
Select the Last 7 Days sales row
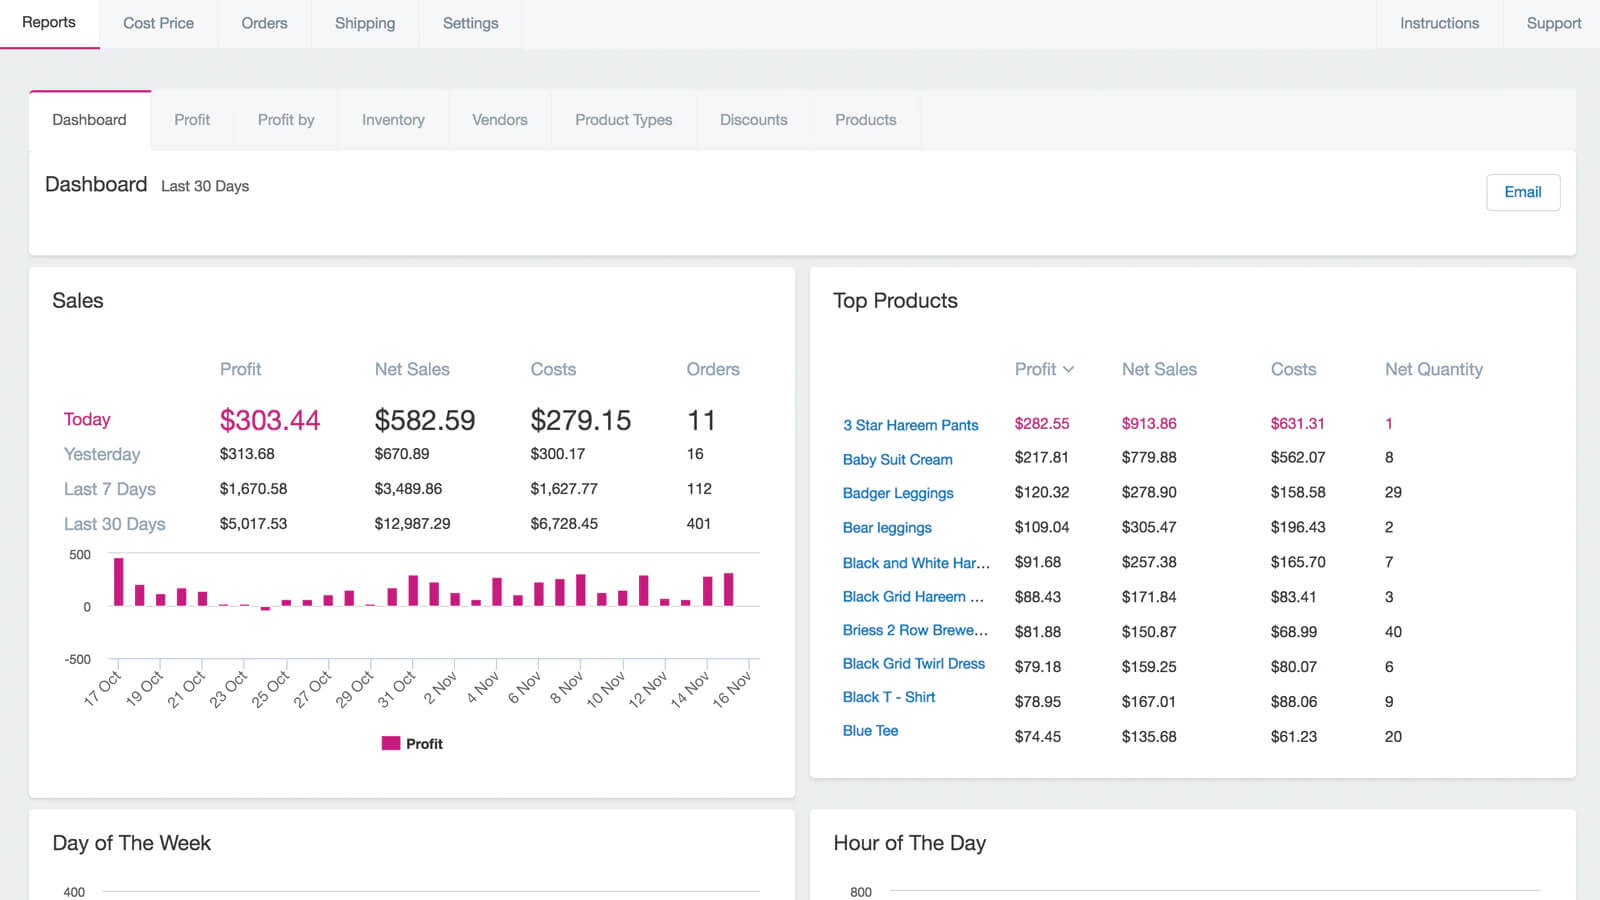click(110, 489)
